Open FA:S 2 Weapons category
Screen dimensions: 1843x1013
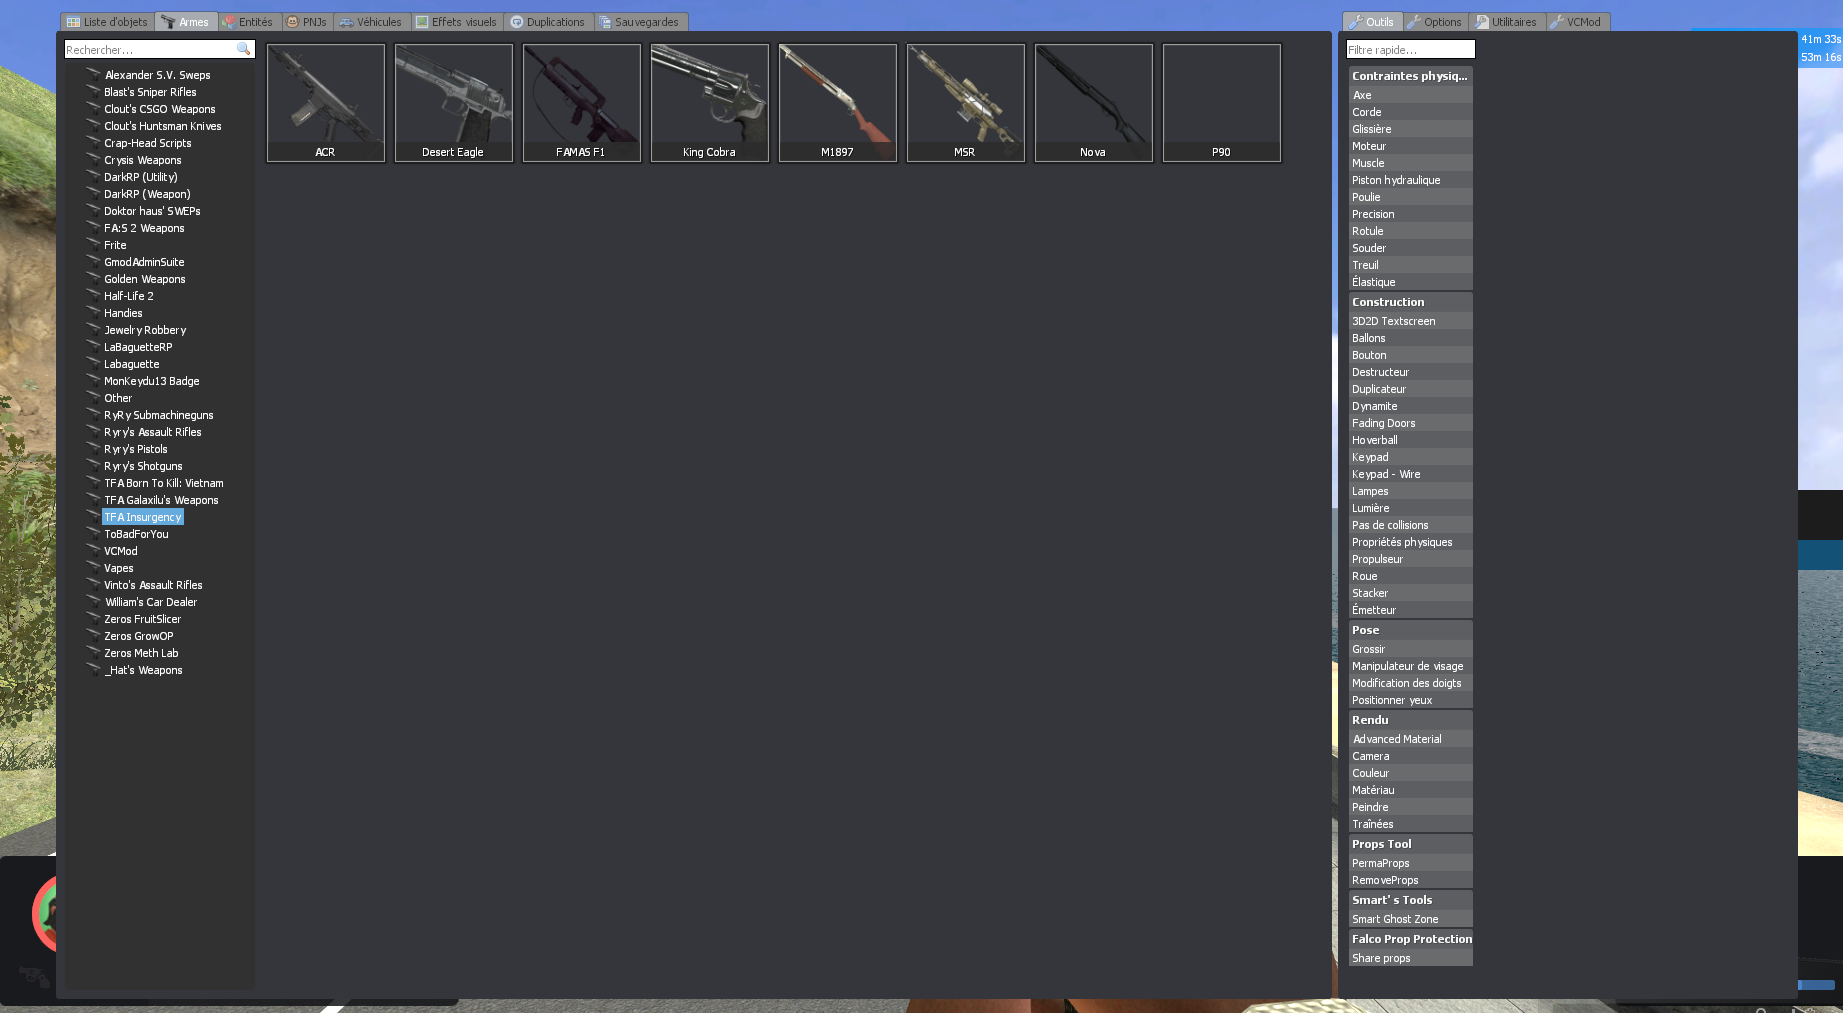tap(144, 228)
